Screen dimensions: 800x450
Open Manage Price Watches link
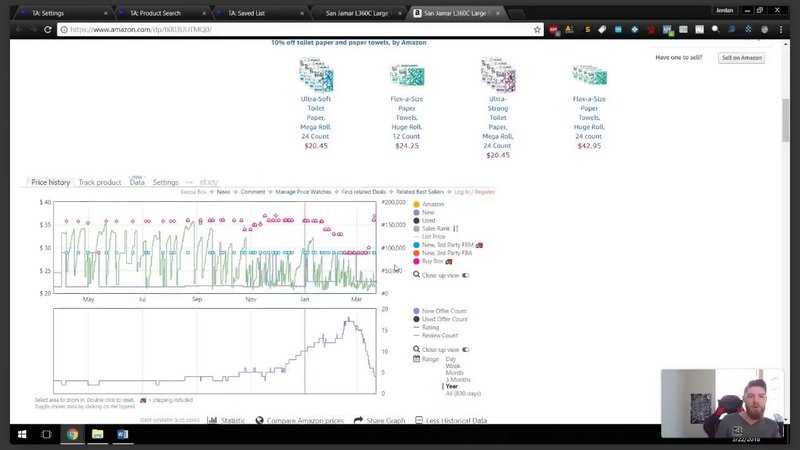tap(303, 192)
